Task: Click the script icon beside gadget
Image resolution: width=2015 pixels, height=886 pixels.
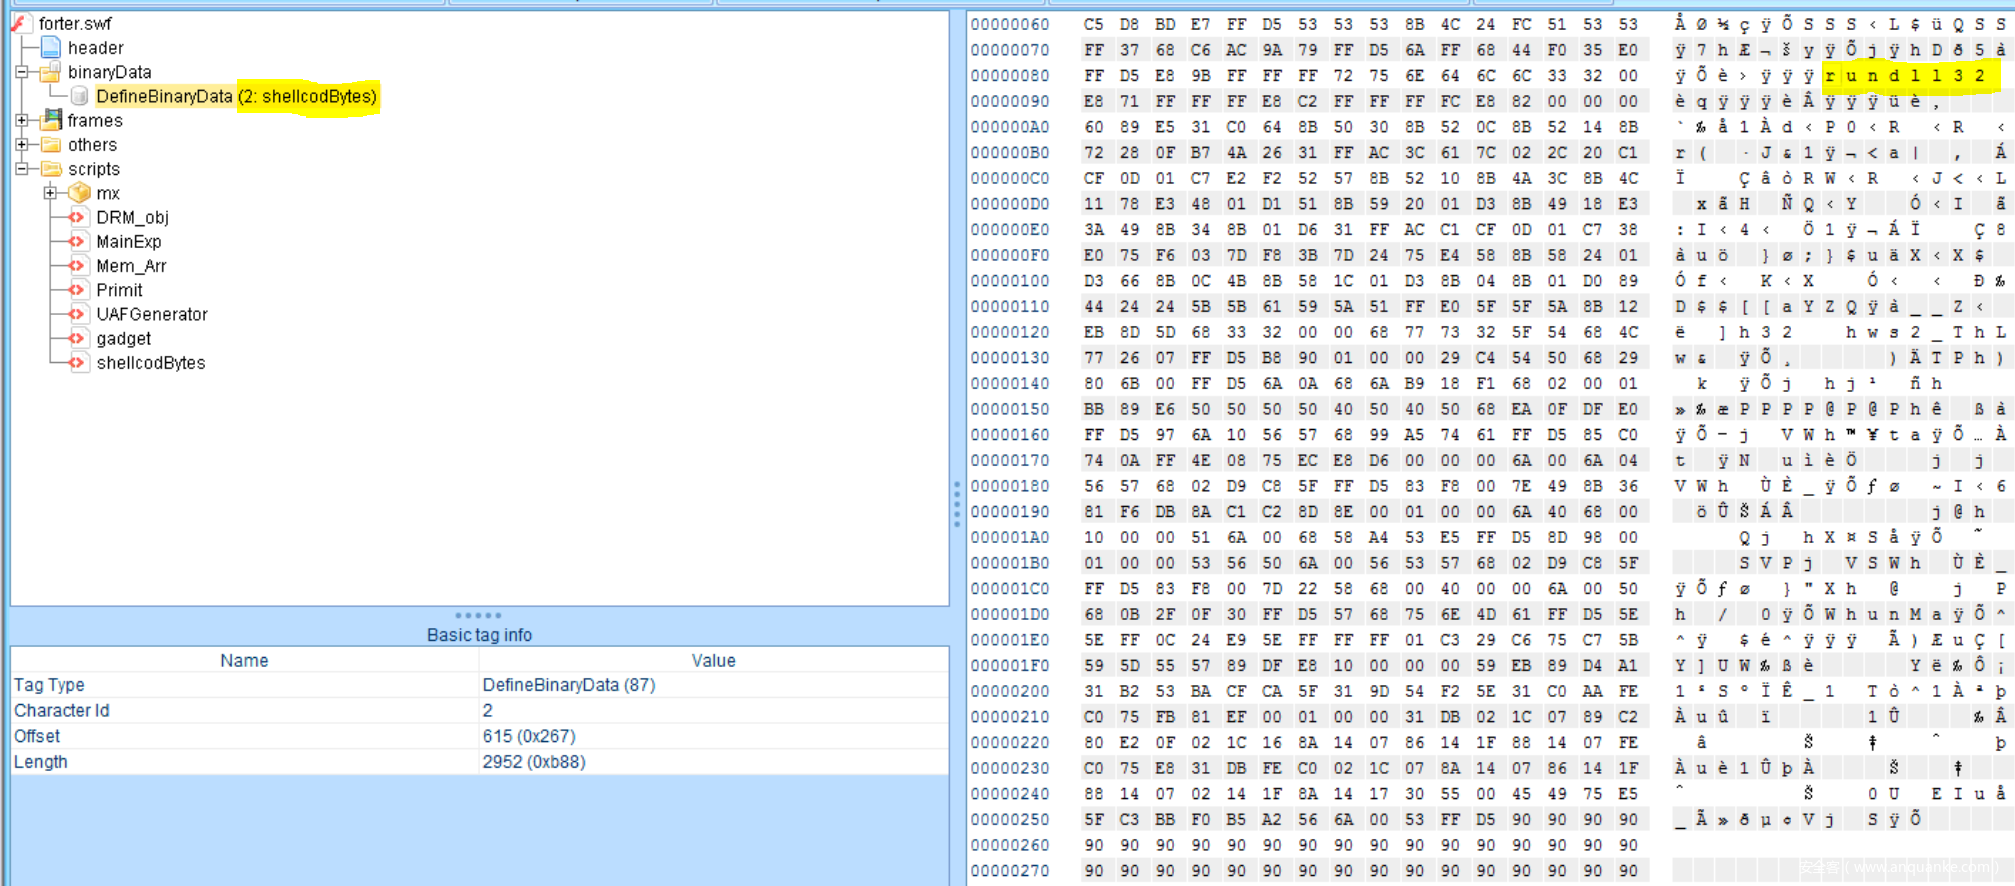Action: tap(77, 338)
